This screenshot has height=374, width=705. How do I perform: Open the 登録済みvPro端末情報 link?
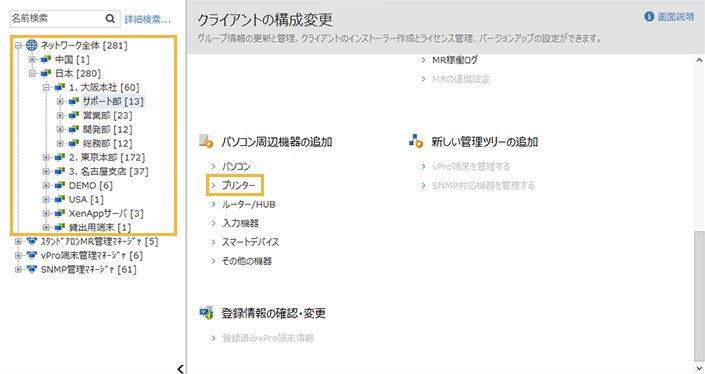(x=268, y=338)
